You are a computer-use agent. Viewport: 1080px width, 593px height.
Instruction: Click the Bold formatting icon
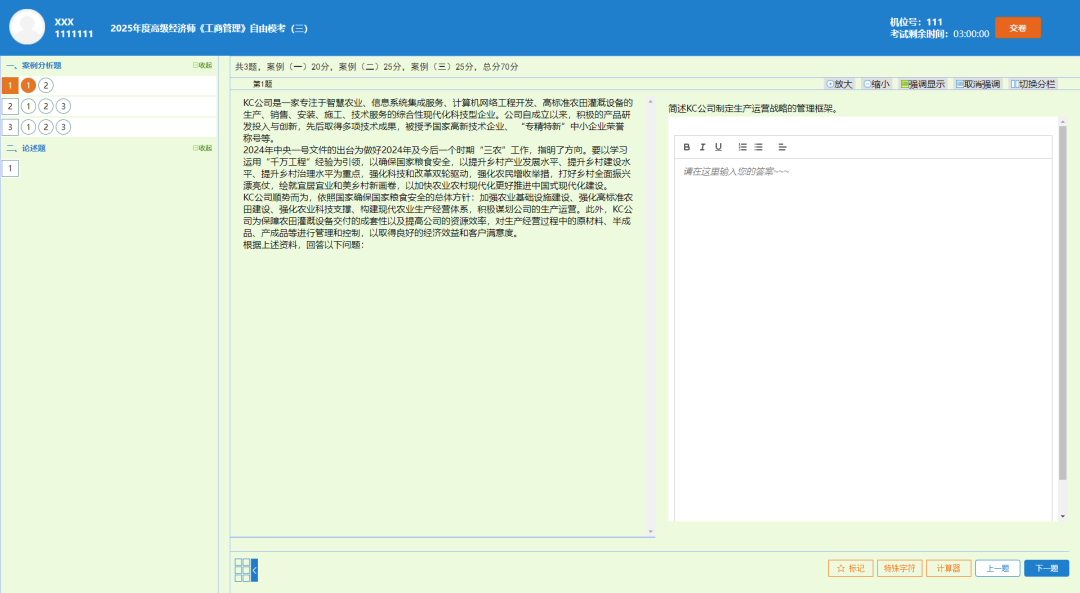point(687,147)
